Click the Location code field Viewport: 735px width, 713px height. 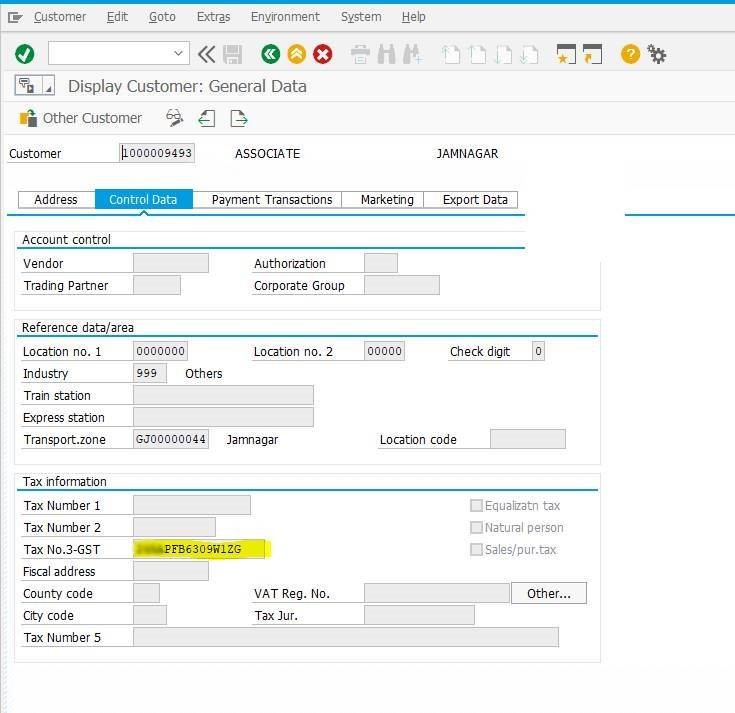coord(528,439)
